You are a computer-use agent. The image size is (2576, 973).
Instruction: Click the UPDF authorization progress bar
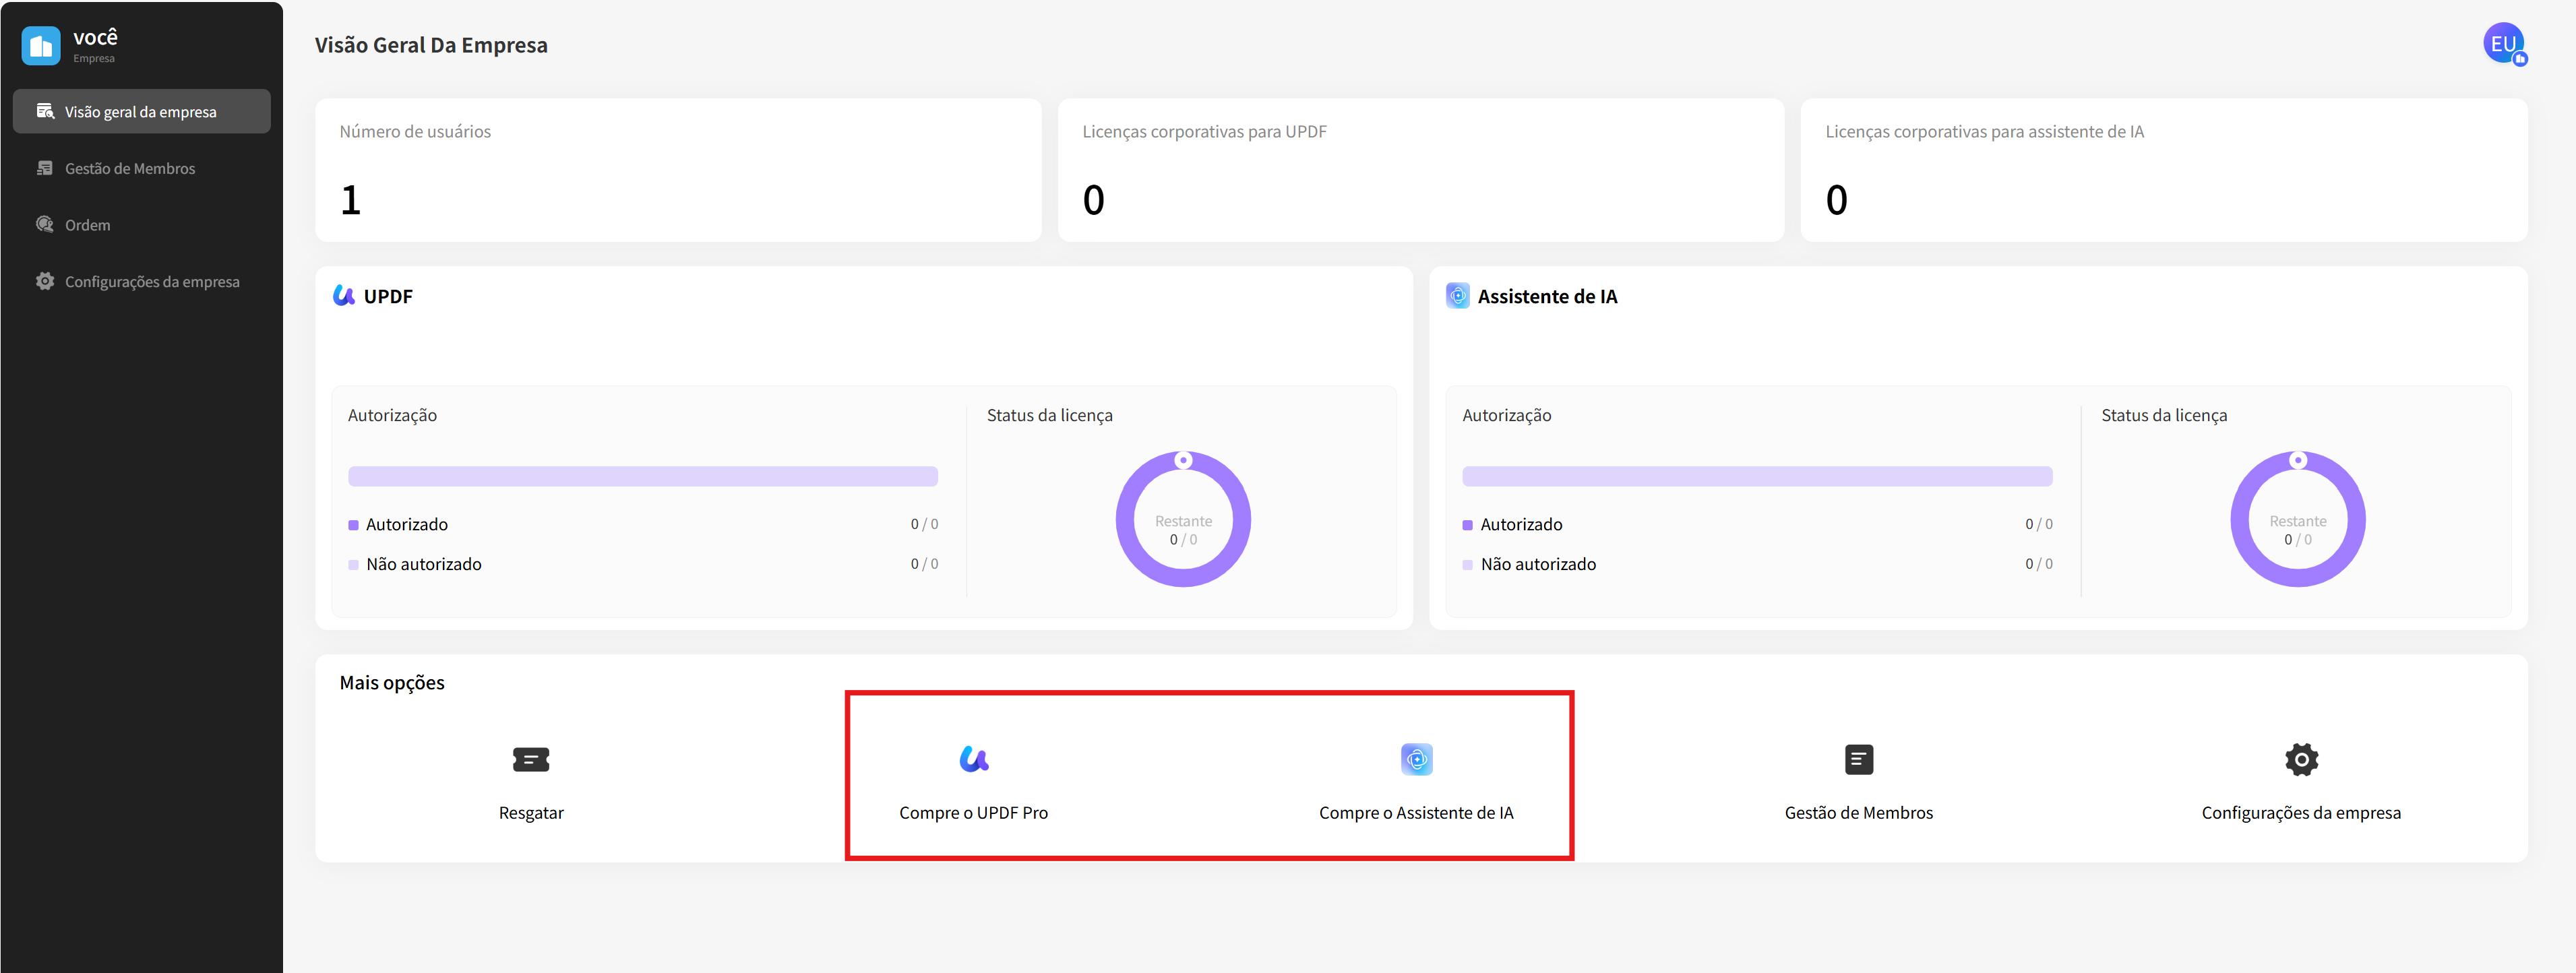click(643, 476)
